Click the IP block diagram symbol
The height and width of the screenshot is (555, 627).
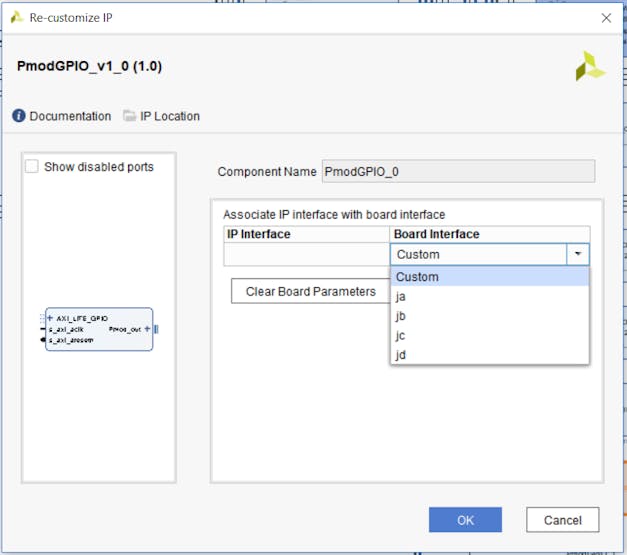(x=99, y=329)
